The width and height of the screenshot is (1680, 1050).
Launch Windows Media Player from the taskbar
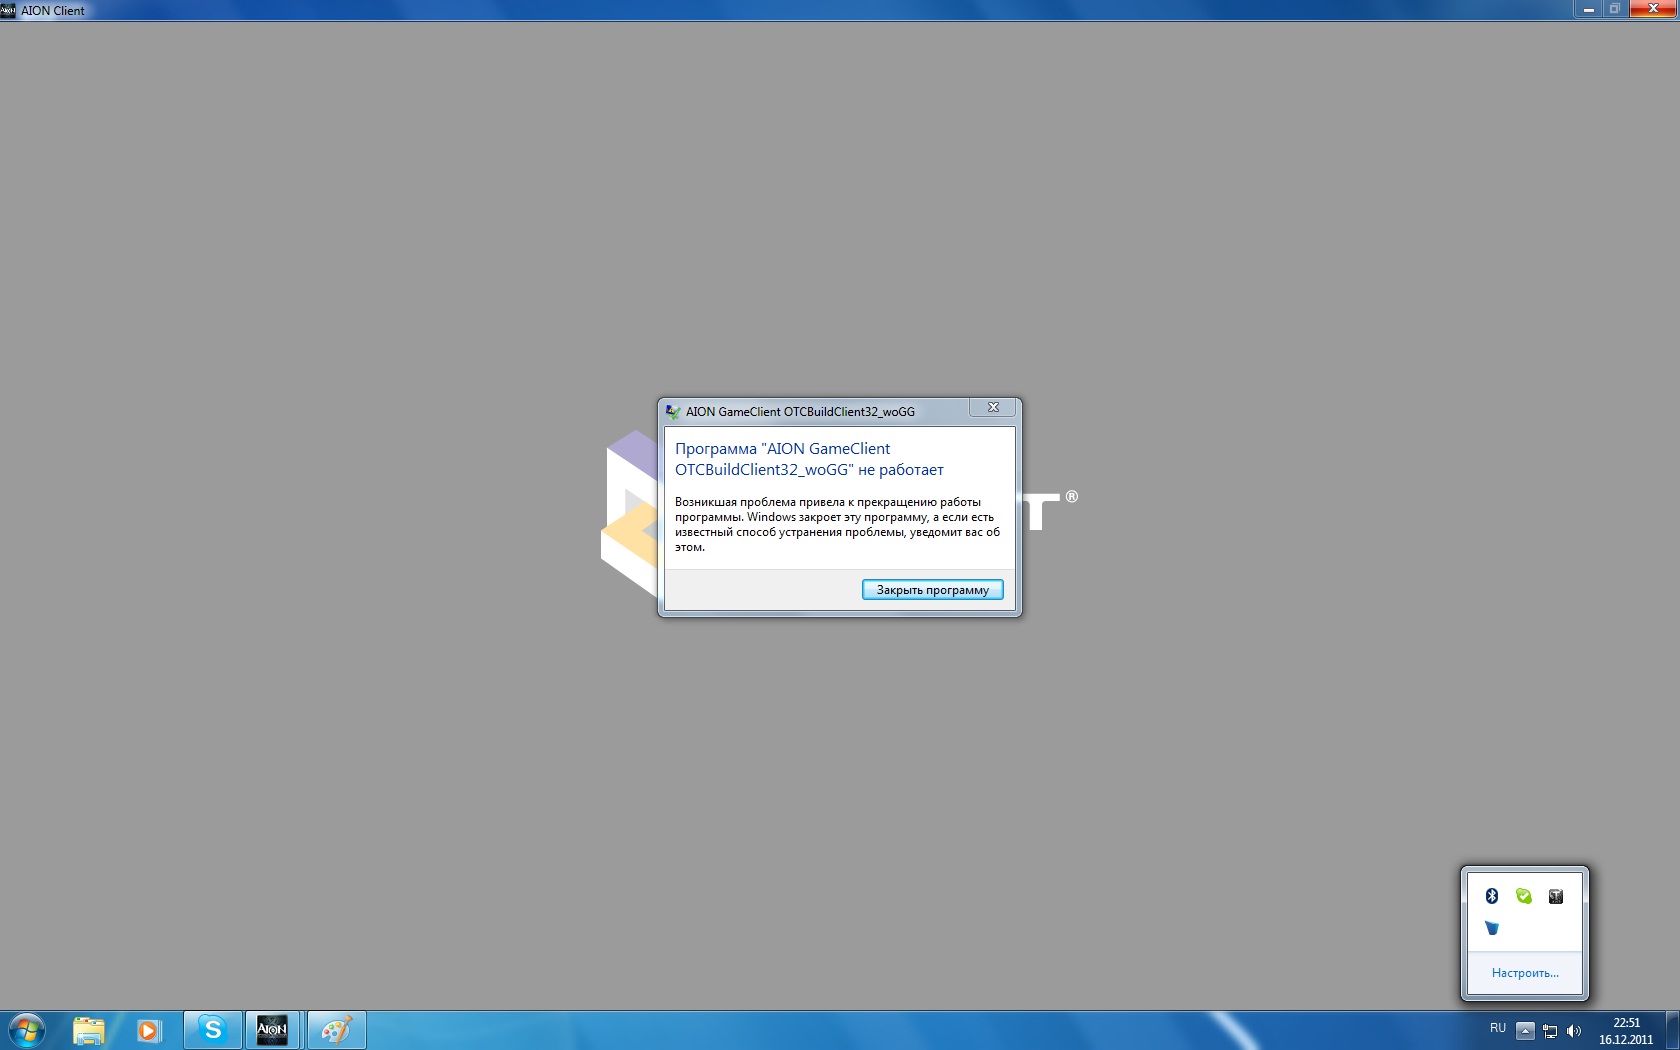(x=149, y=1030)
